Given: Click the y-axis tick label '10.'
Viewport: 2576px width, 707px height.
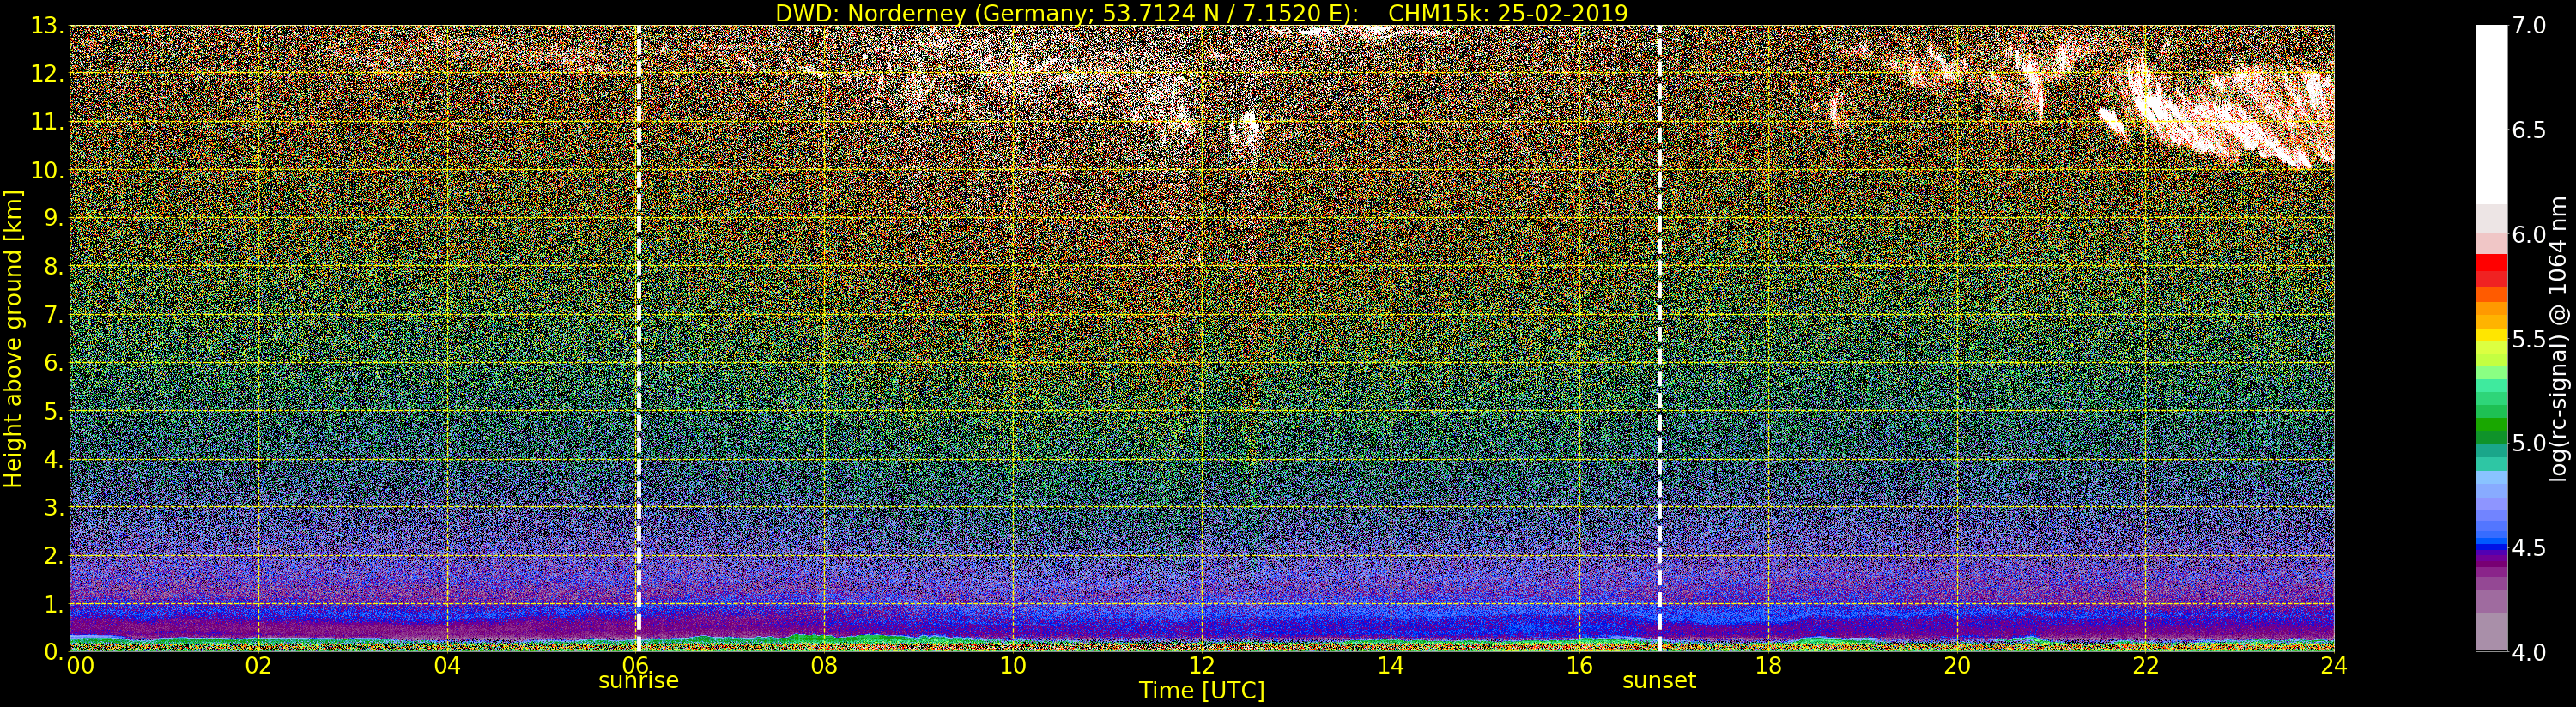Looking at the screenshot, I should coord(47,170).
